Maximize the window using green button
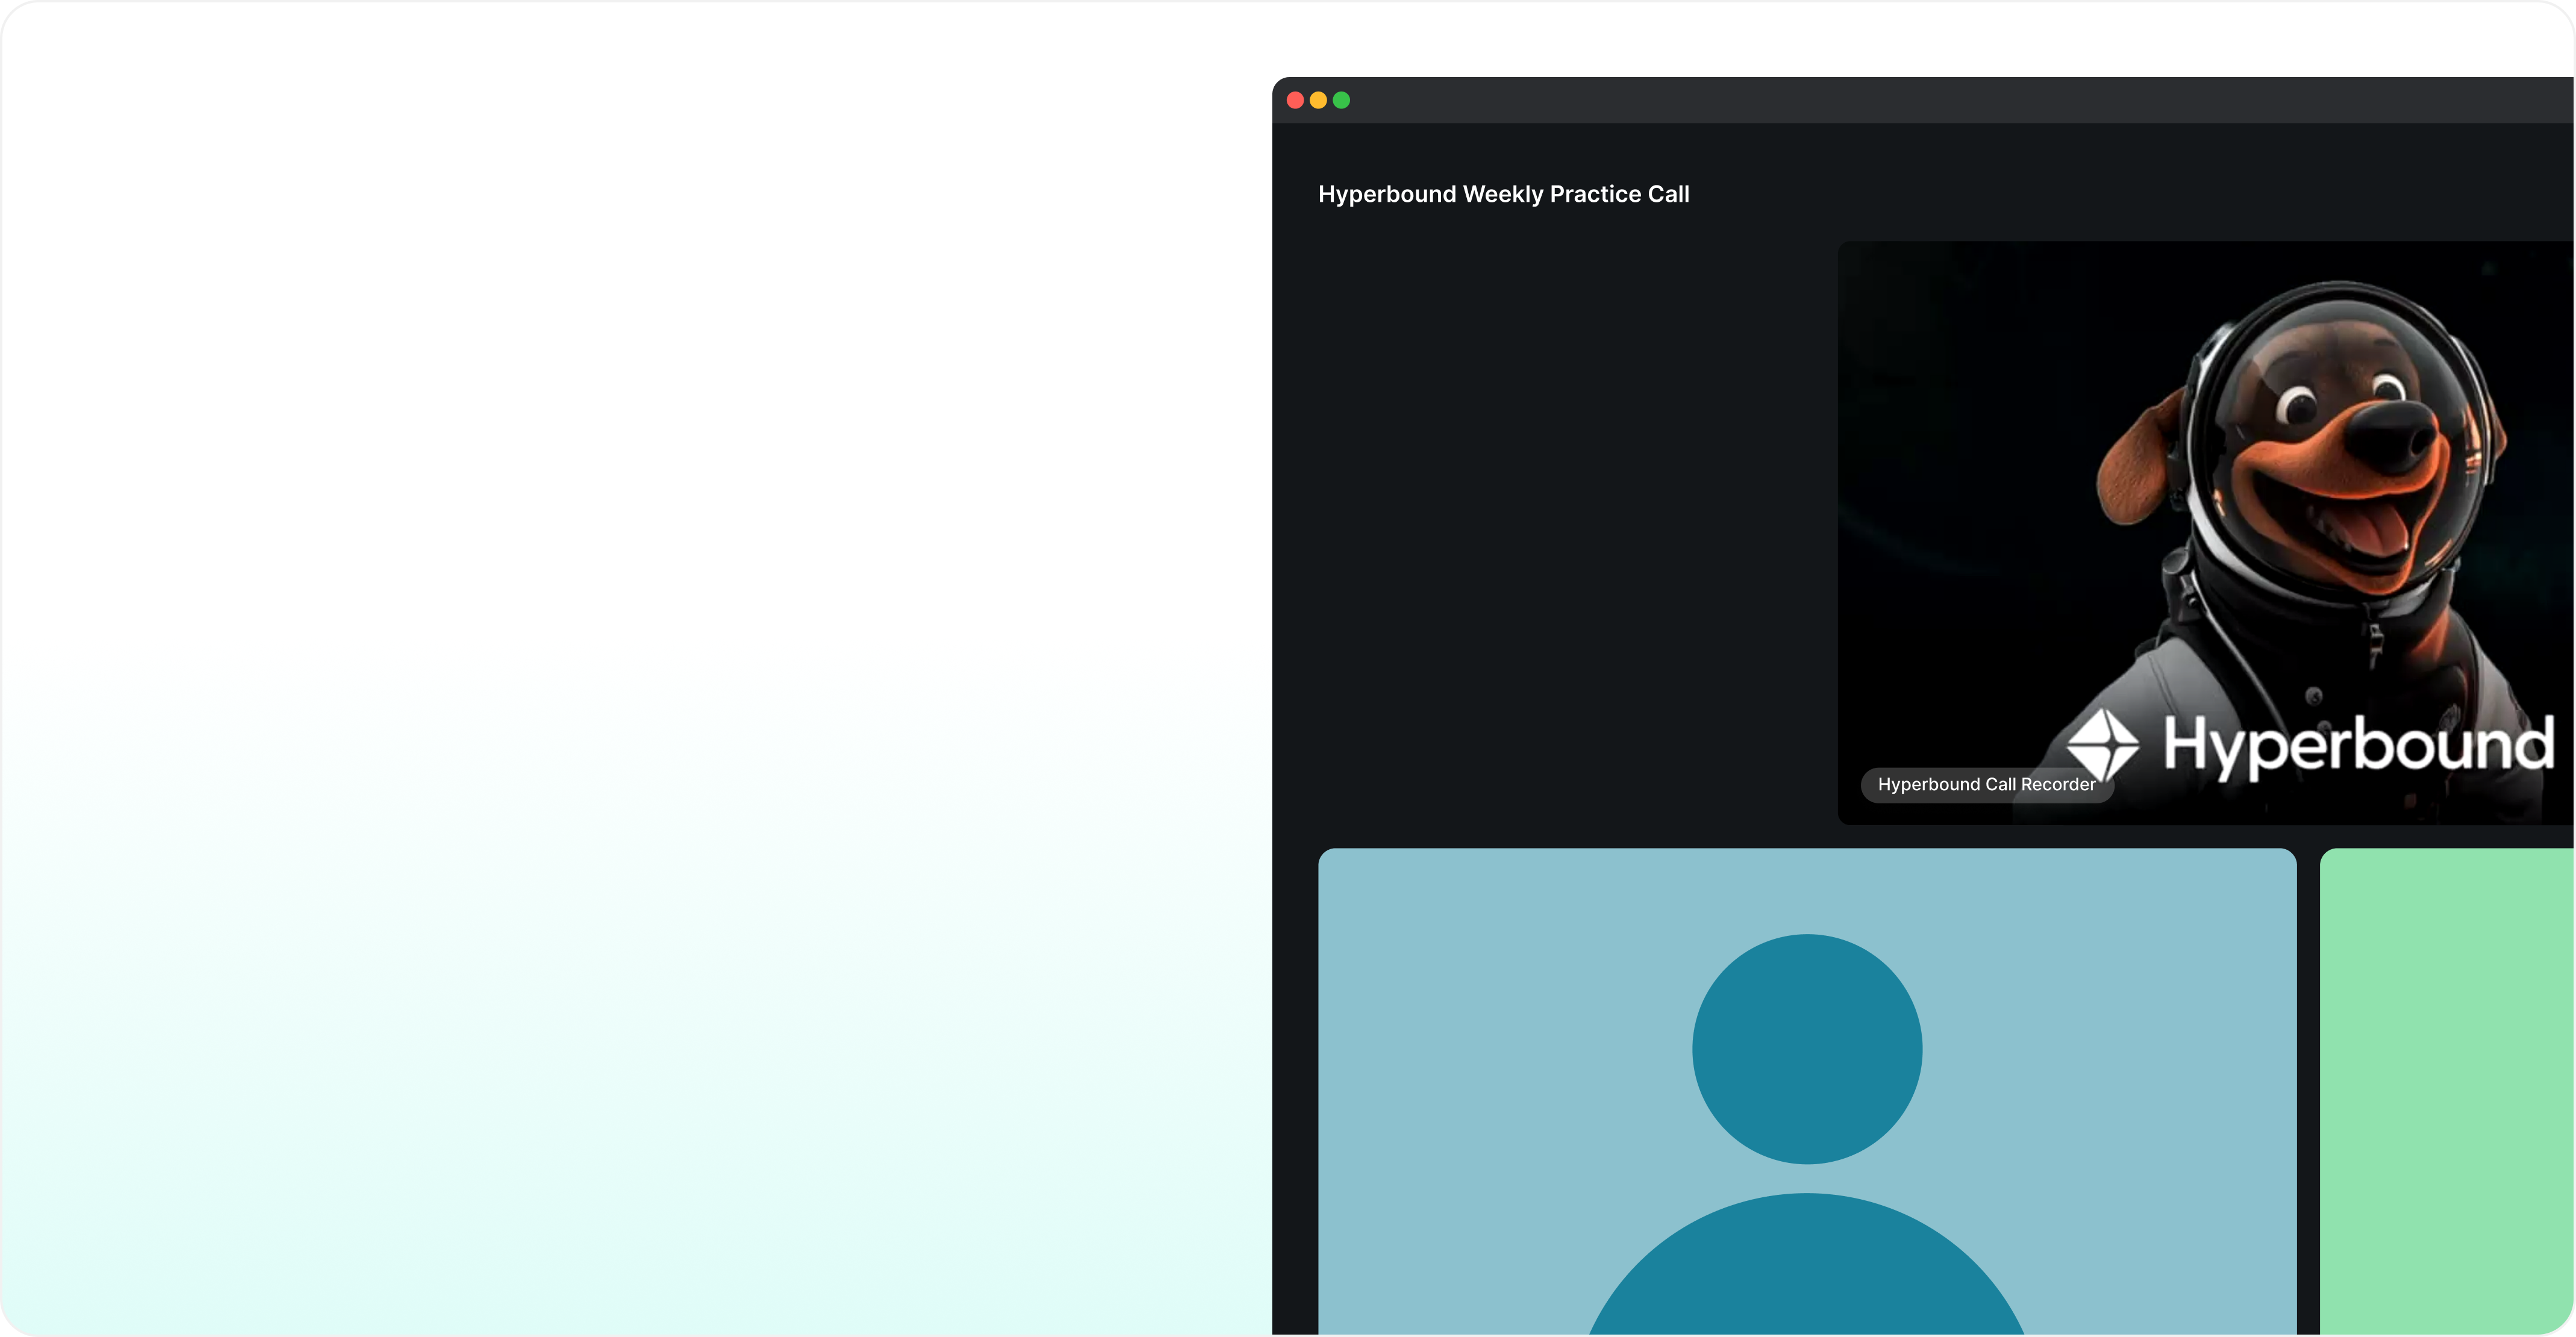The image size is (2576, 1337). (1341, 100)
